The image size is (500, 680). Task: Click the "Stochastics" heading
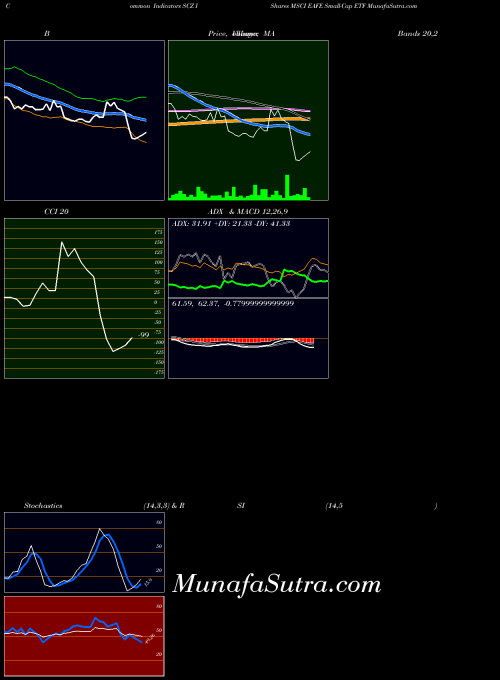(x=43, y=506)
